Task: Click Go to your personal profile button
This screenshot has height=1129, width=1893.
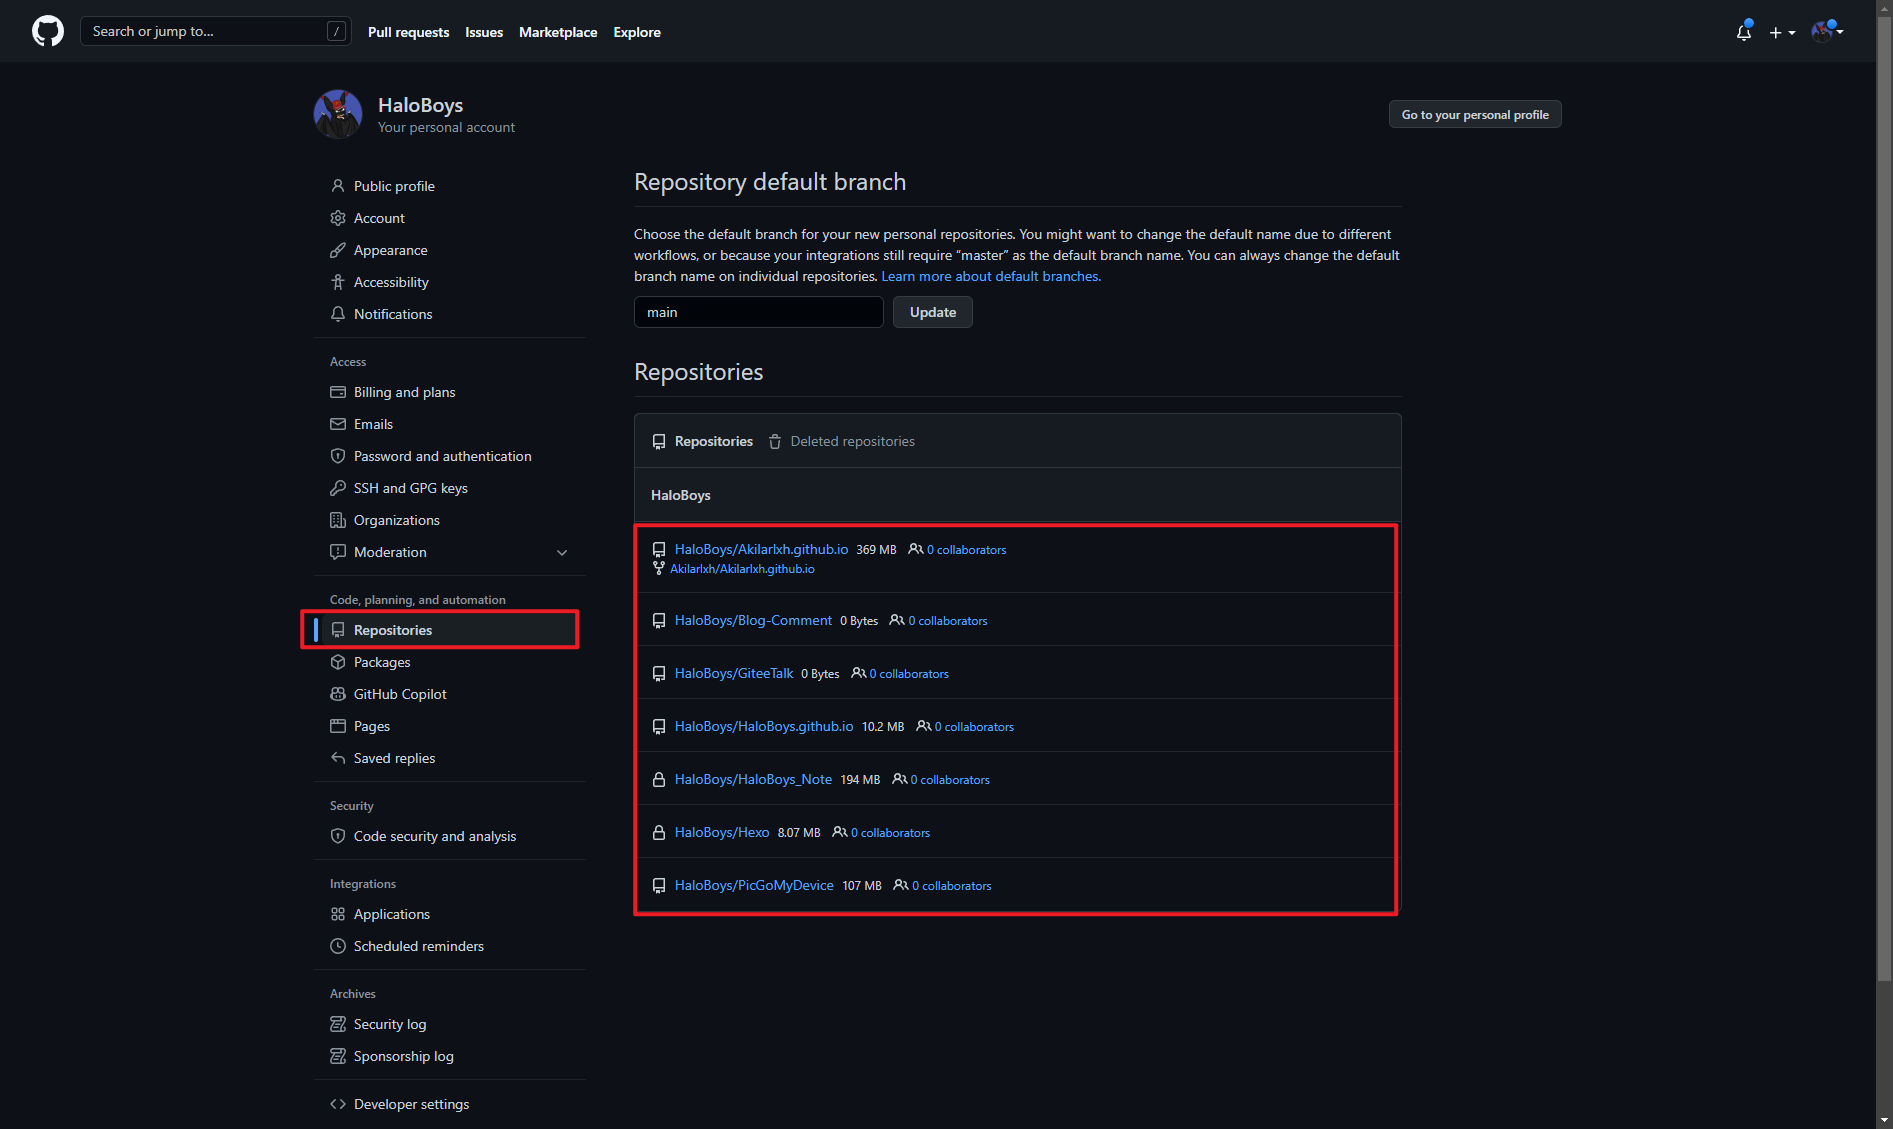Action: (x=1475, y=115)
